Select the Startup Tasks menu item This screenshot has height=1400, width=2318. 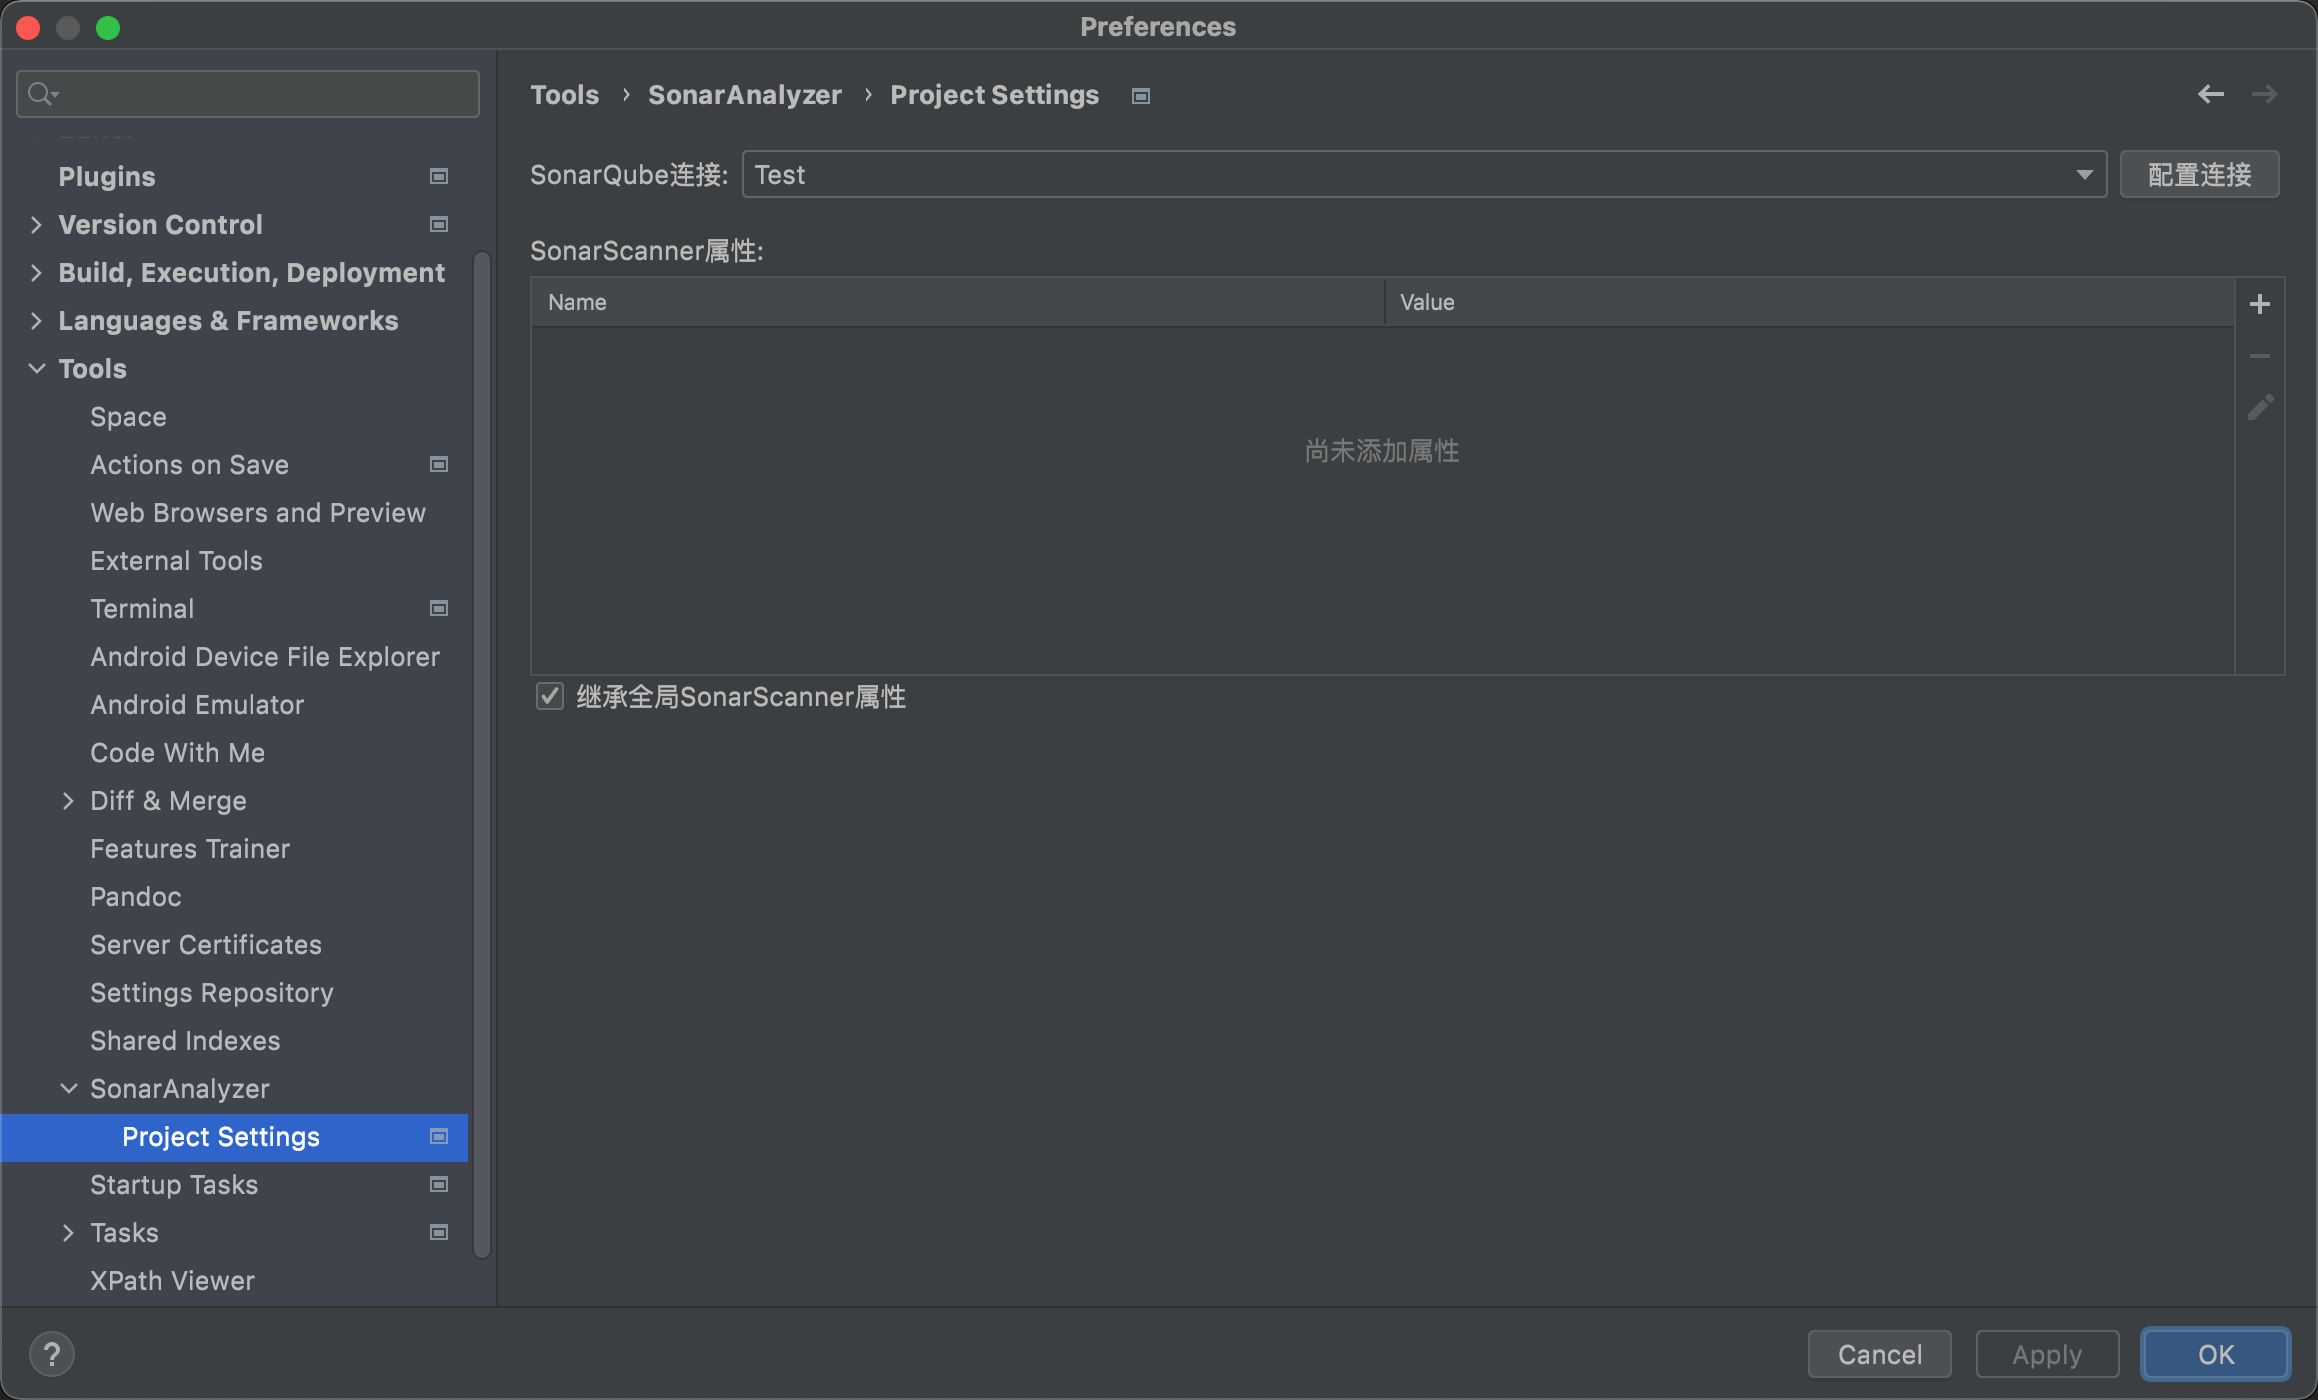coord(174,1185)
